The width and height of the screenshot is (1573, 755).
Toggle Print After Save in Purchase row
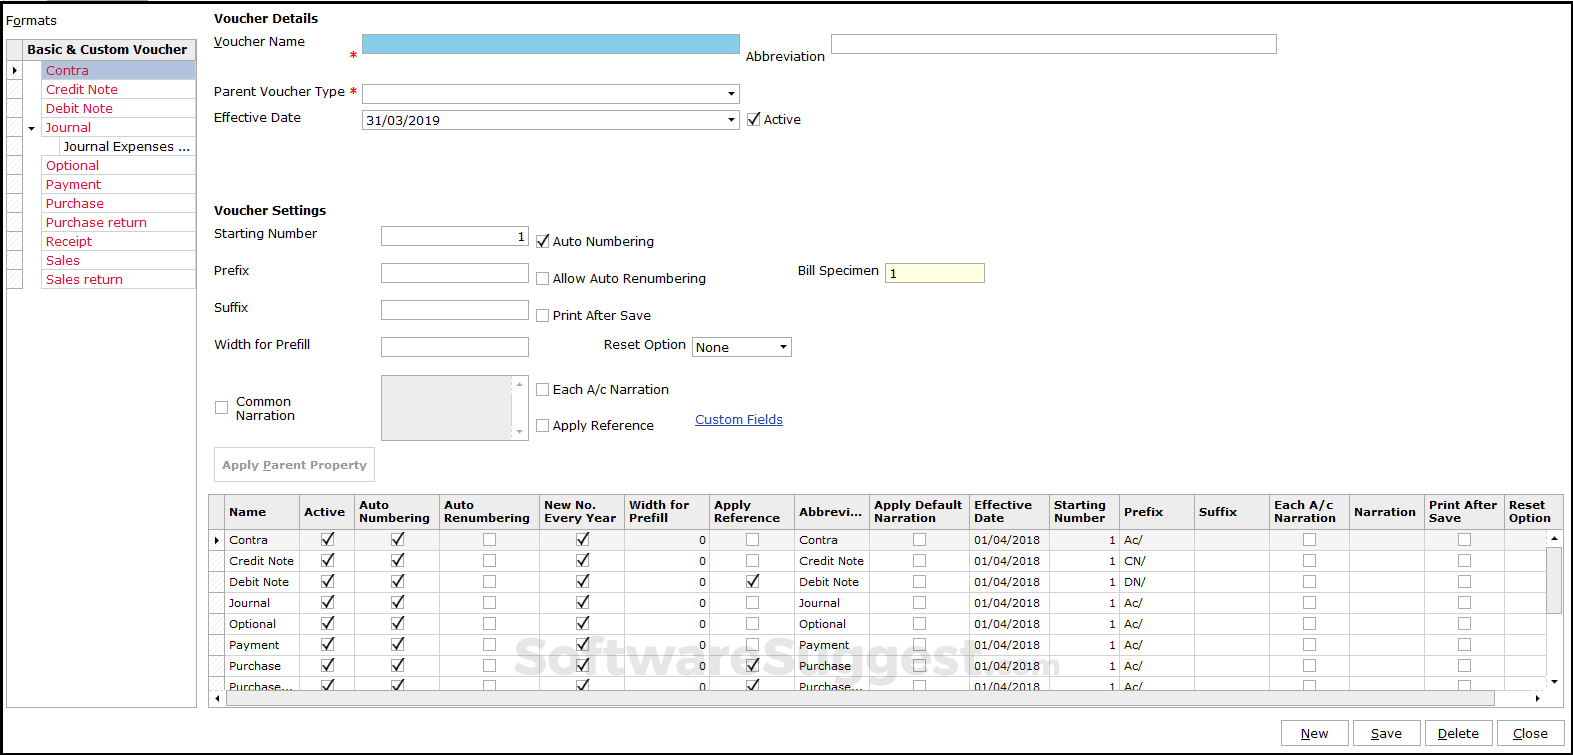(1464, 665)
